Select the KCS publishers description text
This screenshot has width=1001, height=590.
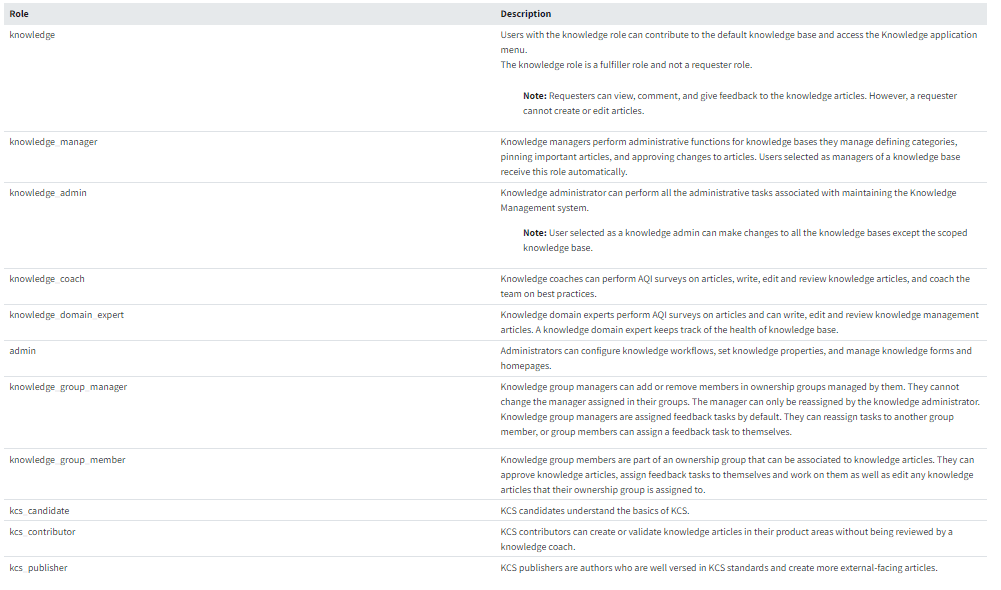(718, 568)
